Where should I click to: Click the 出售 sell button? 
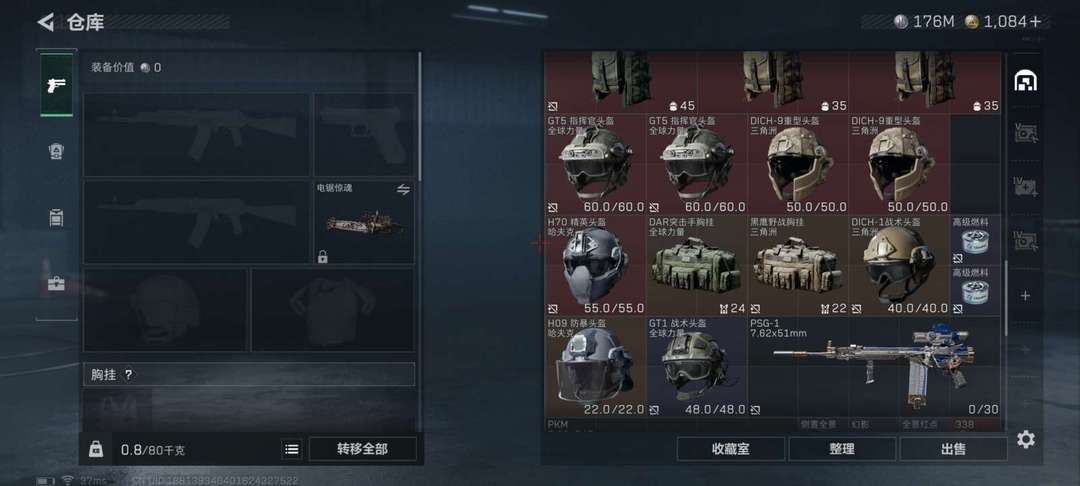(x=953, y=449)
